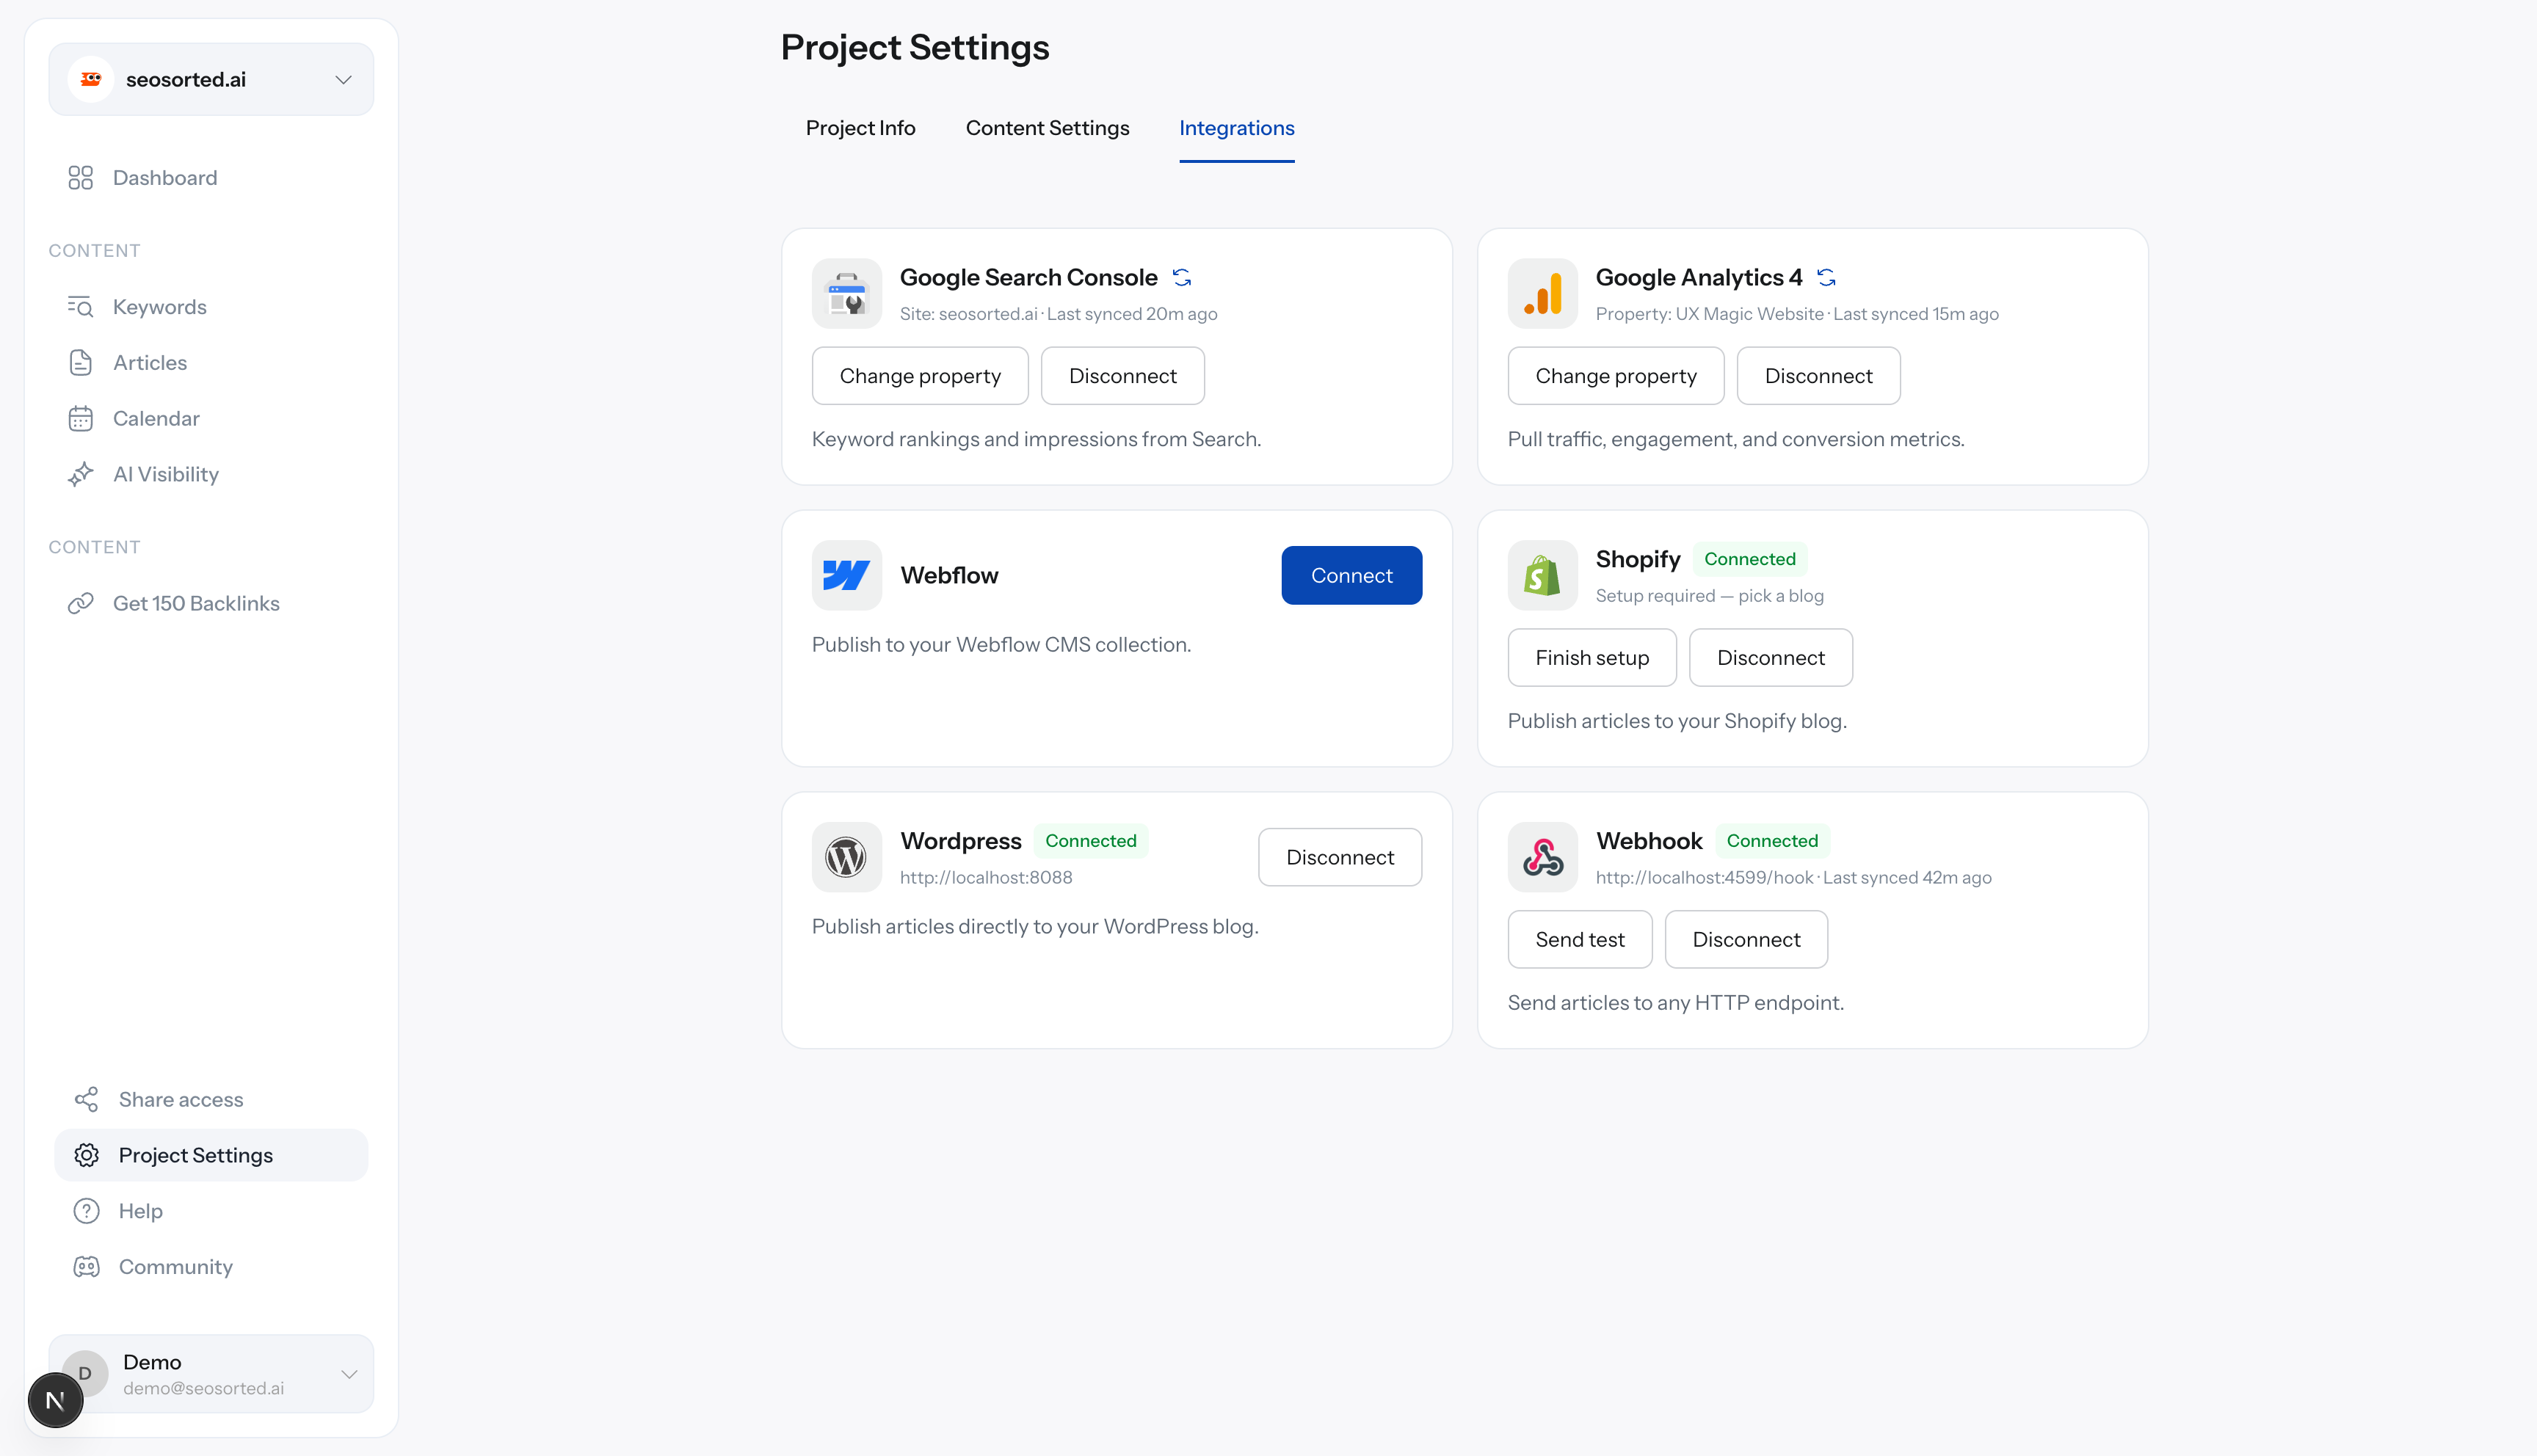Viewport: 2537px width, 1456px height.
Task: Disconnect the Webhook integration
Action: point(1746,939)
